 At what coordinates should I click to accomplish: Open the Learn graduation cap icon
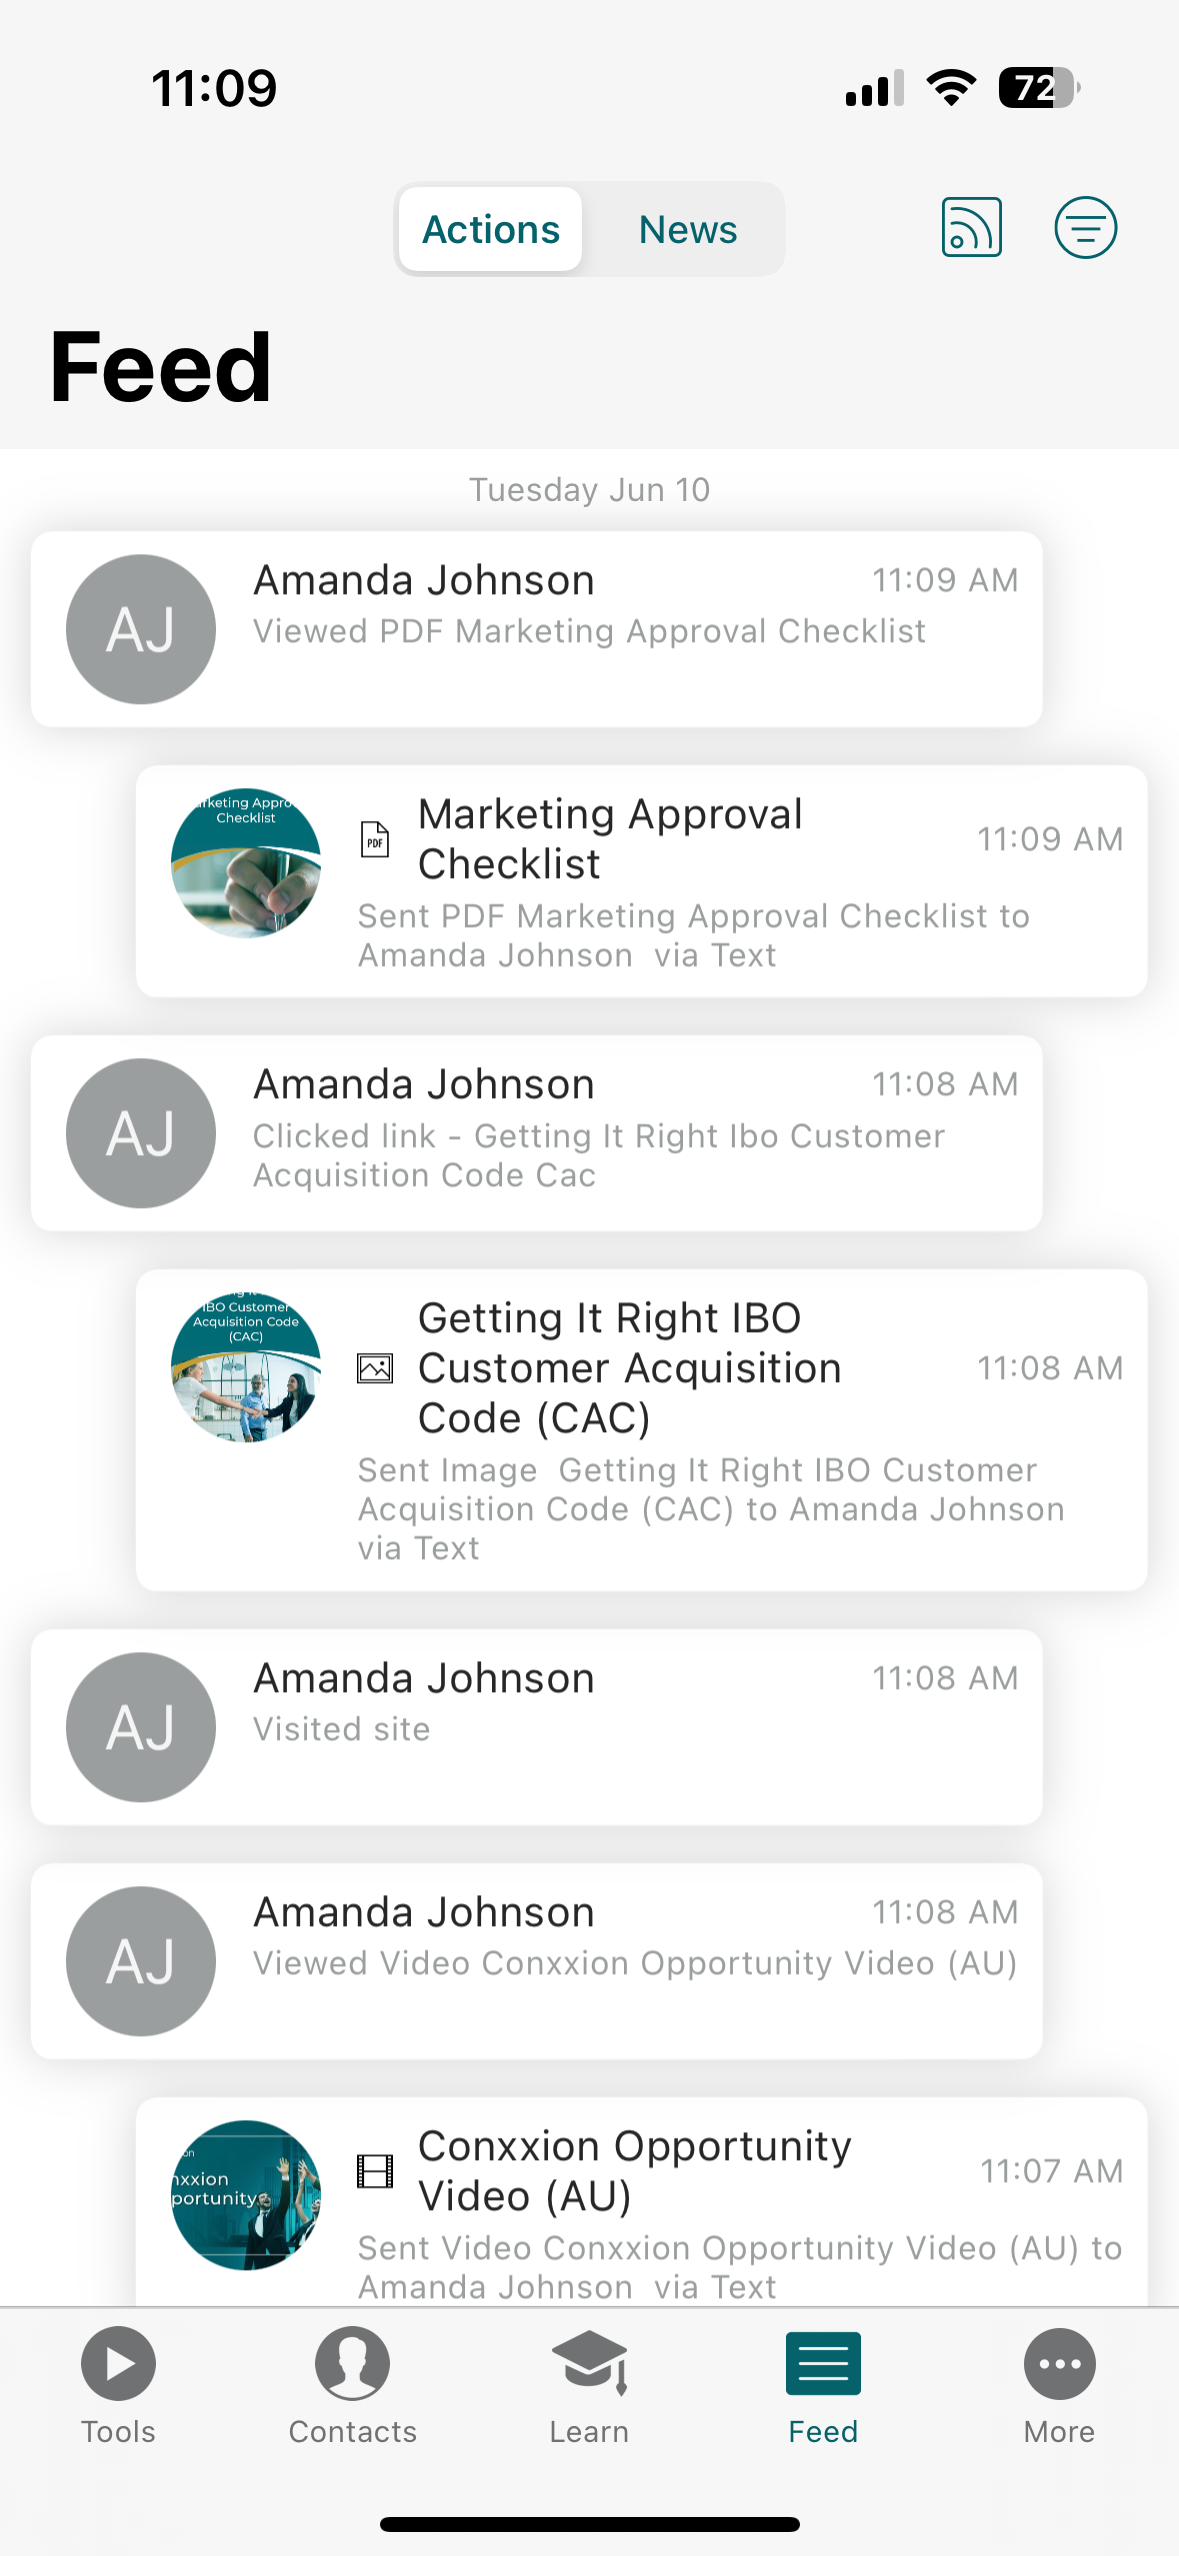point(589,2364)
